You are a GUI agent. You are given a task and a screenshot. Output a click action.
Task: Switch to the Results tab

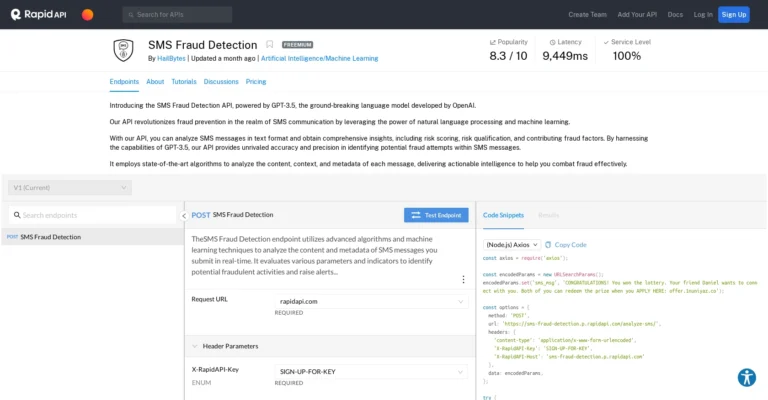tap(549, 215)
